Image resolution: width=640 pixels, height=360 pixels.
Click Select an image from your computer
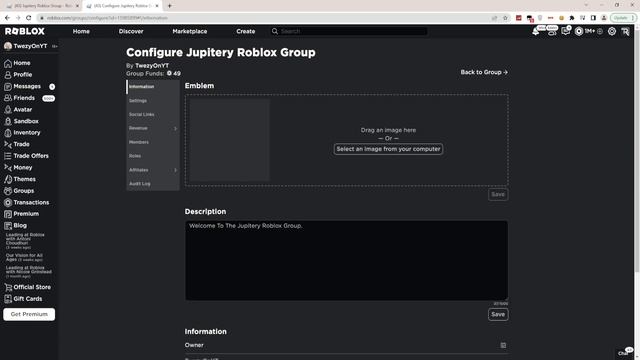point(388,149)
